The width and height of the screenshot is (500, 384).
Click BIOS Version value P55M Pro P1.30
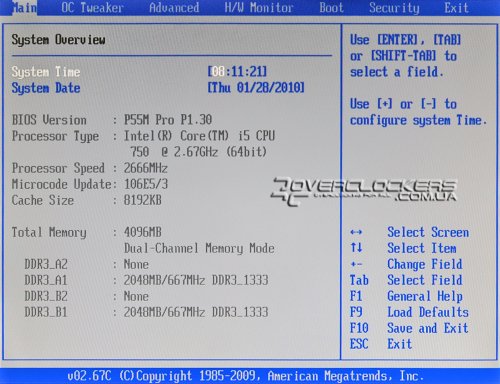[168, 120]
